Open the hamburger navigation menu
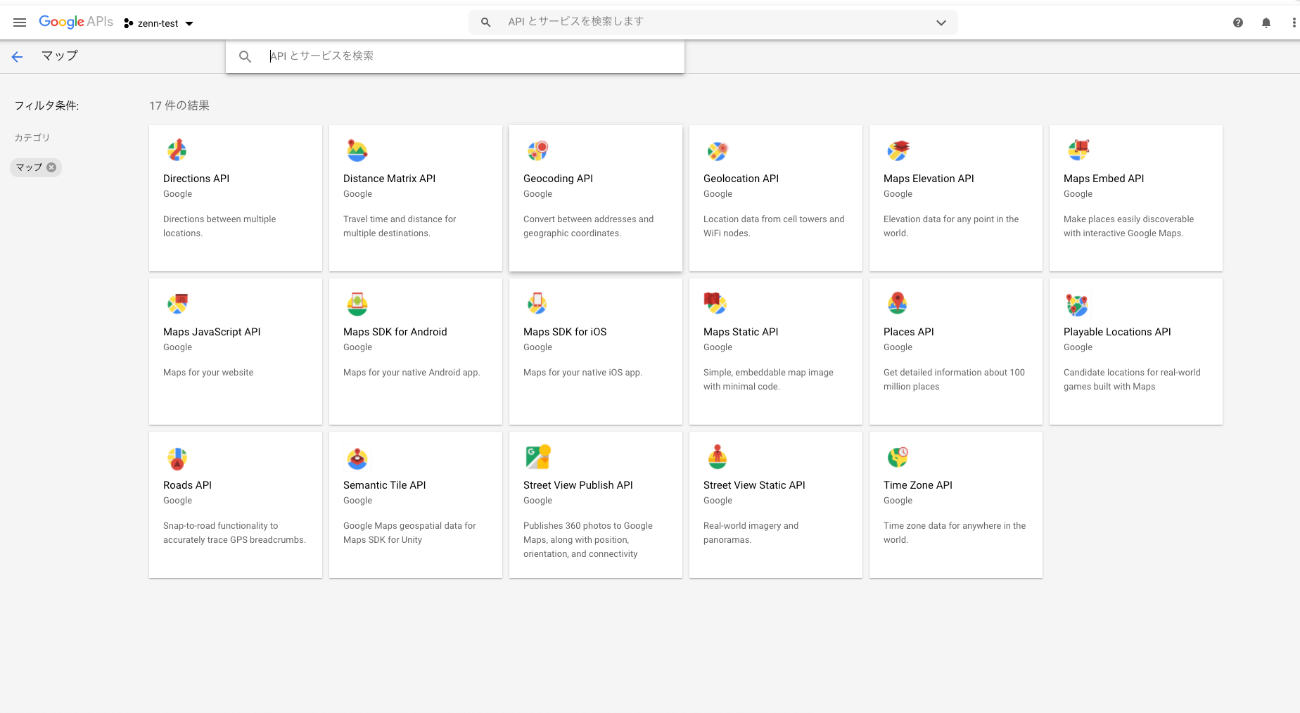The height and width of the screenshot is (713, 1300). [x=19, y=22]
